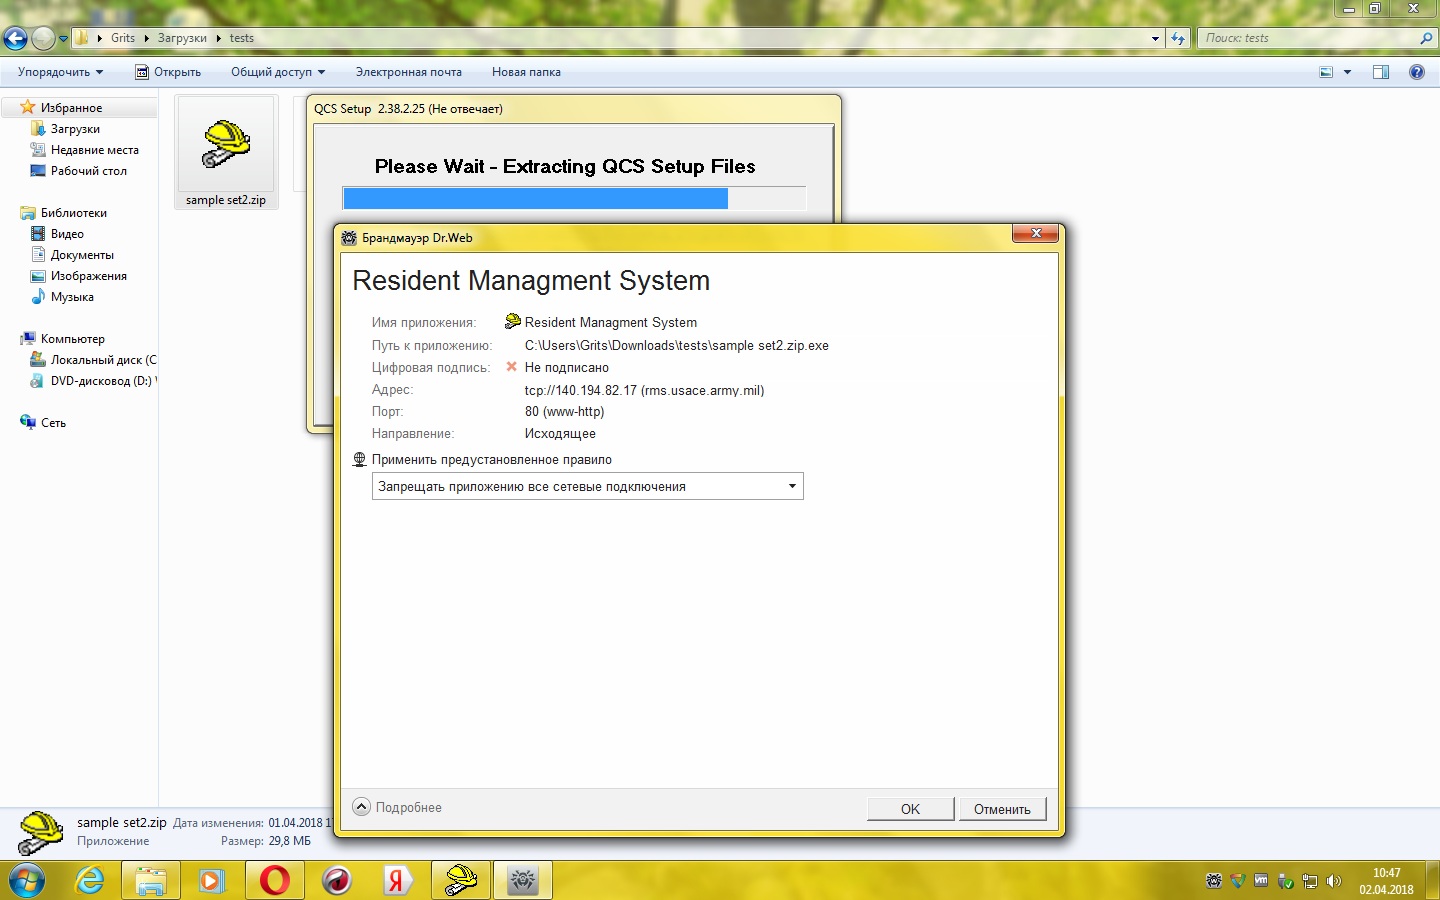Open the red sphere browser taskbar icon
Screen dimensions: 1440x900
pos(337,880)
